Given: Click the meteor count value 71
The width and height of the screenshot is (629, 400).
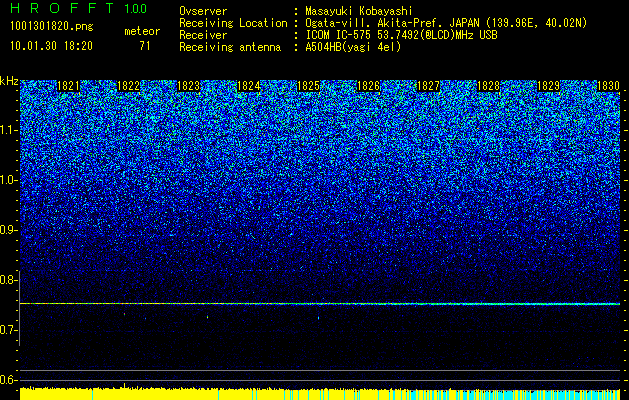Looking at the screenshot, I should [145, 46].
